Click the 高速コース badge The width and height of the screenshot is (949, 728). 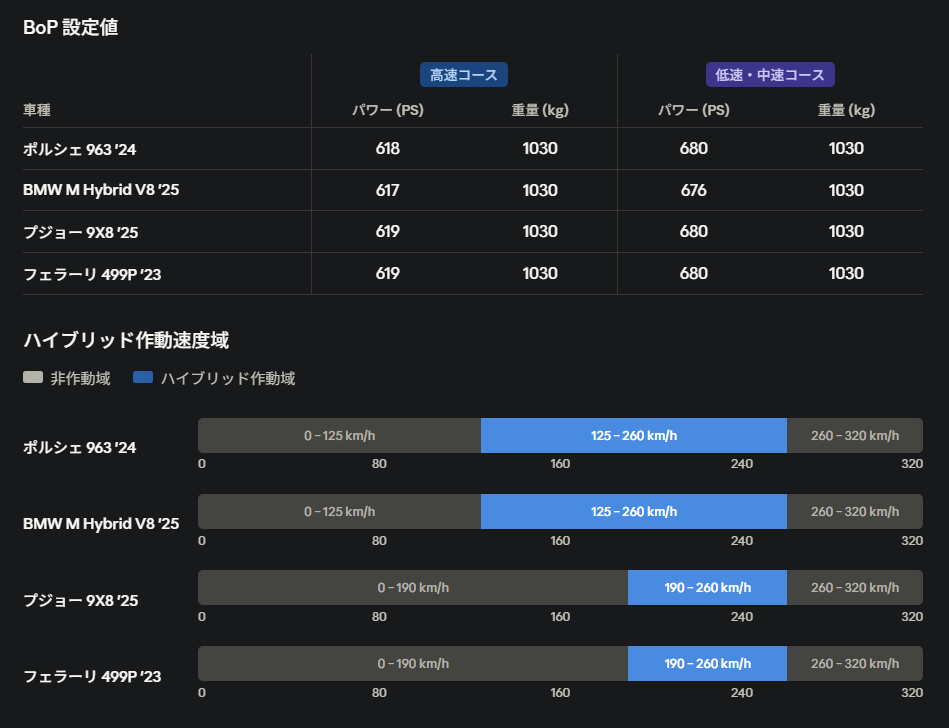pyautogui.click(x=464, y=74)
